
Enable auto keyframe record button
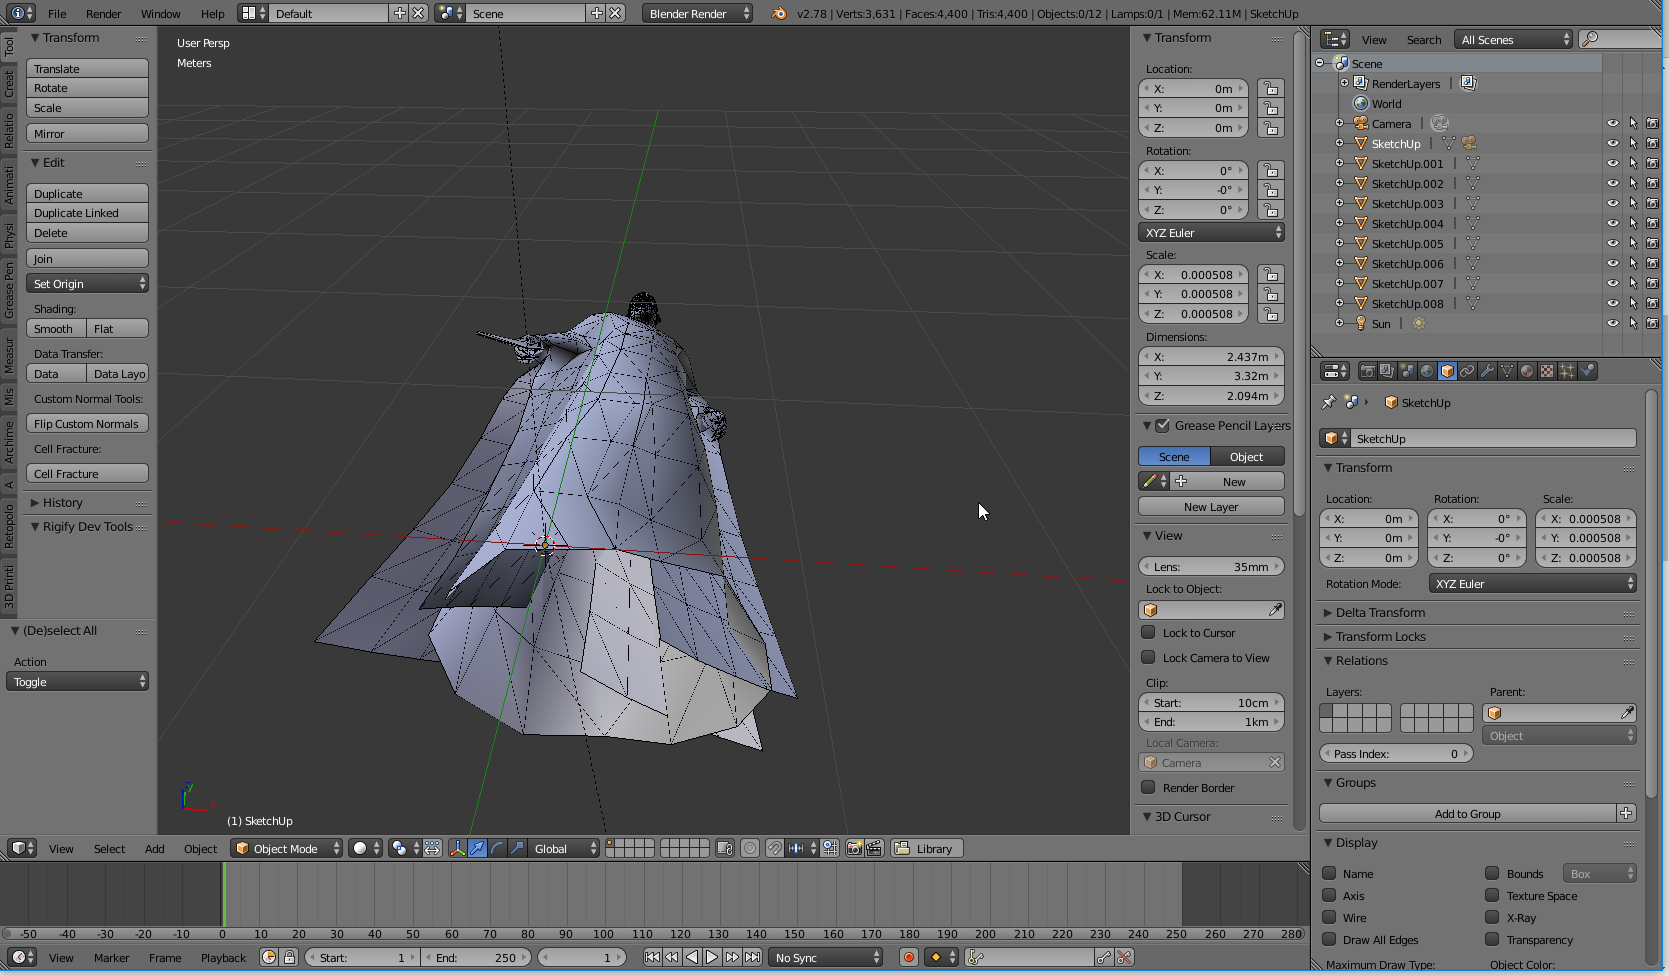click(909, 957)
